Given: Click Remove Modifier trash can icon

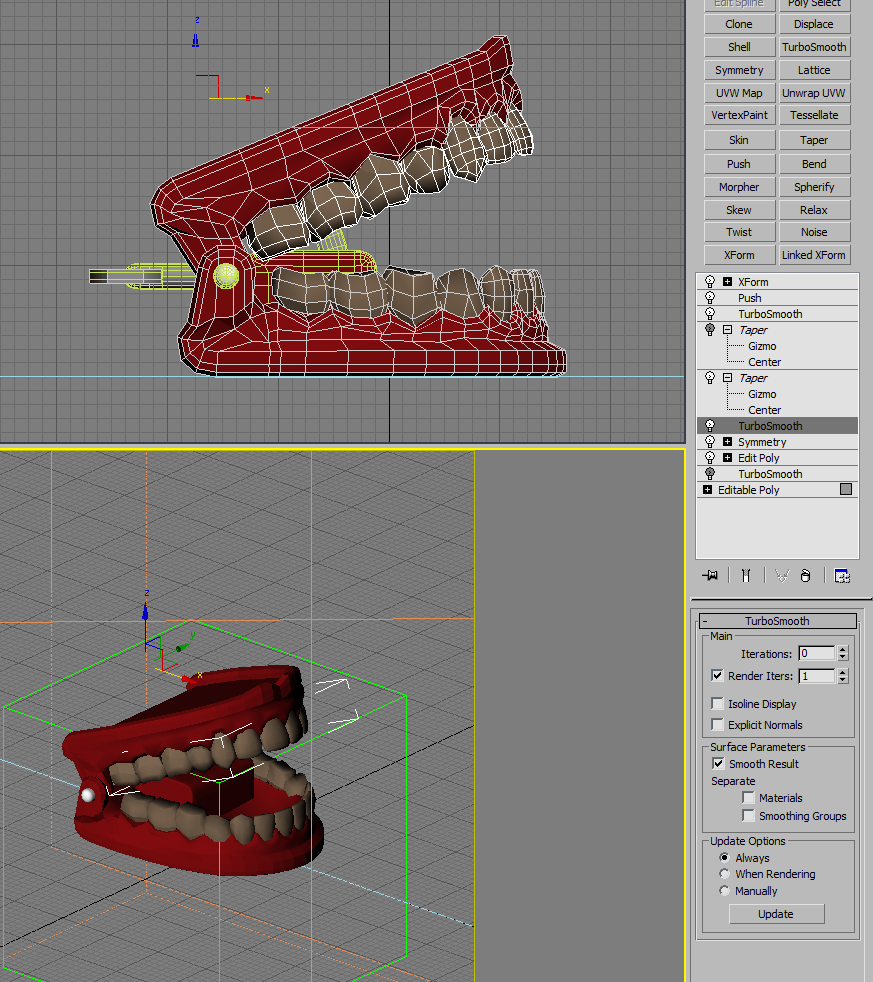Looking at the screenshot, I should pyautogui.click(x=805, y=576).
